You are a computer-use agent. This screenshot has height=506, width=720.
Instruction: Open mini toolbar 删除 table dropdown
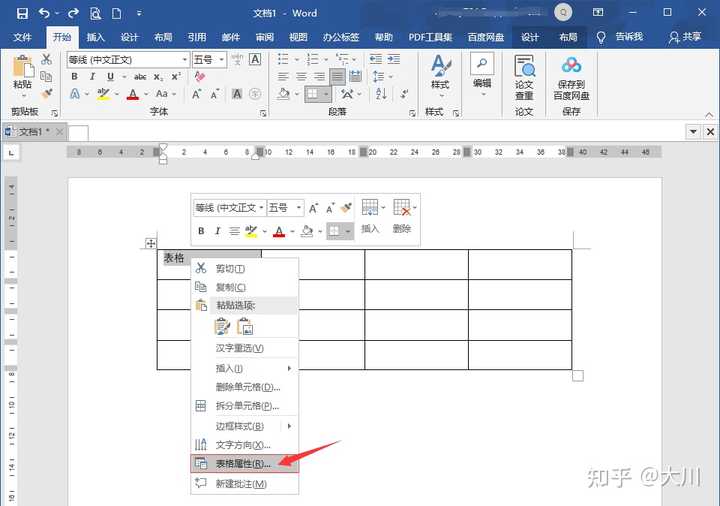click(415, 208)
